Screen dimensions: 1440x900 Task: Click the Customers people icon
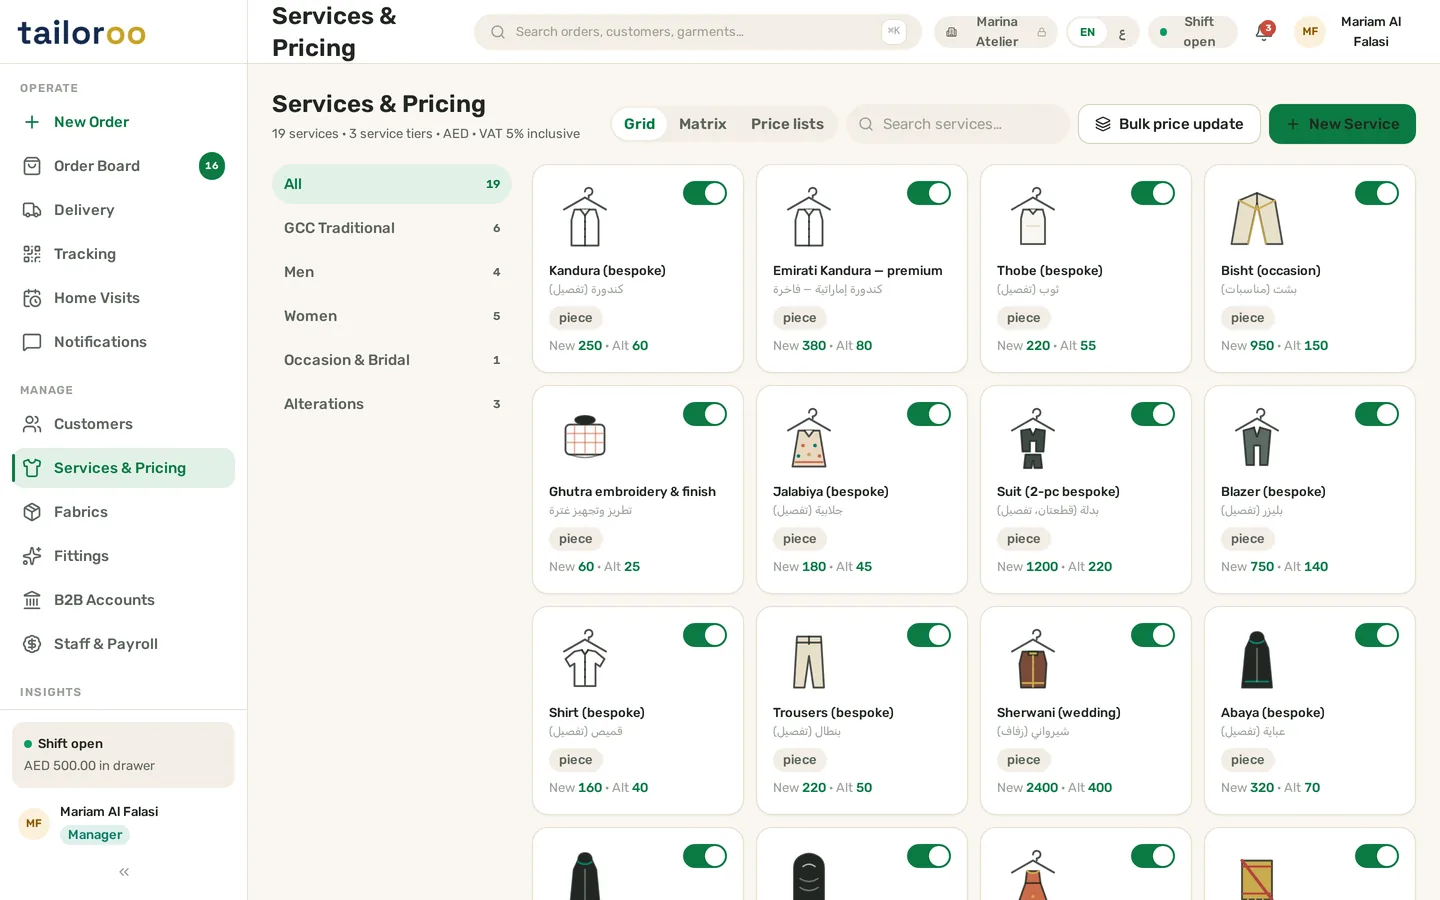(x=32, y=424)
